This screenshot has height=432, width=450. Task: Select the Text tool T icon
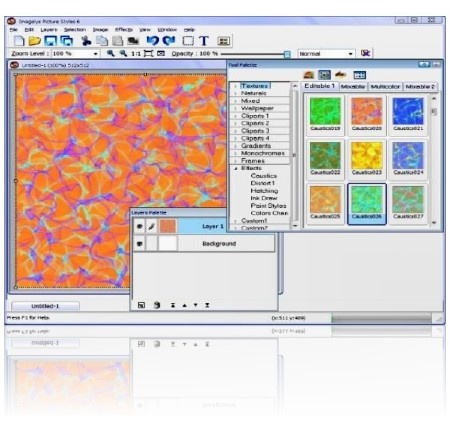click(x=204, y=41)
